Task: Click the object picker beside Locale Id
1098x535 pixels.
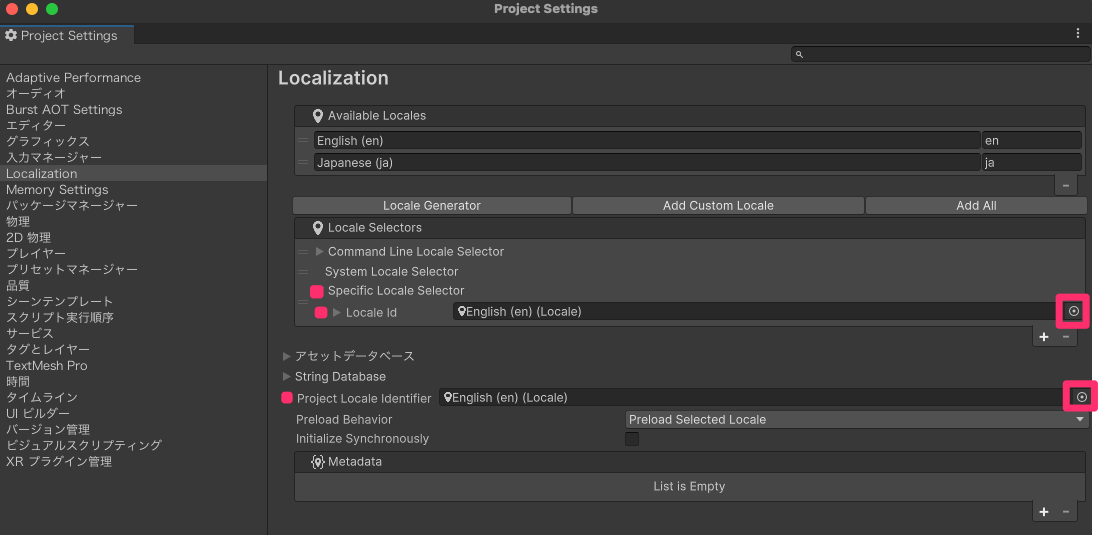Action: coord(1073,311)
